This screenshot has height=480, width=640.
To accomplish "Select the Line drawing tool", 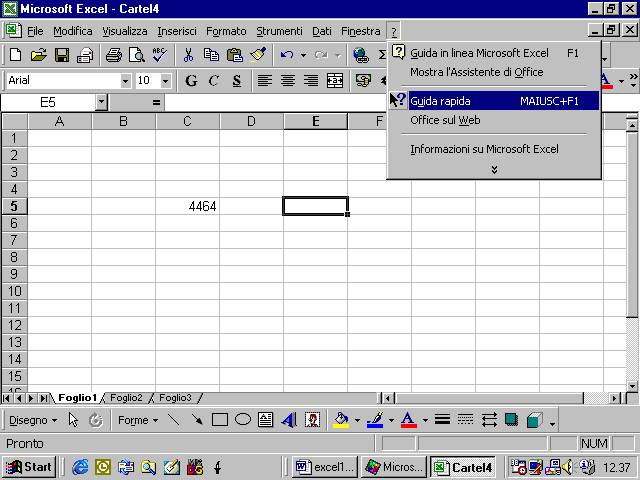I will [x=174, y=420].
